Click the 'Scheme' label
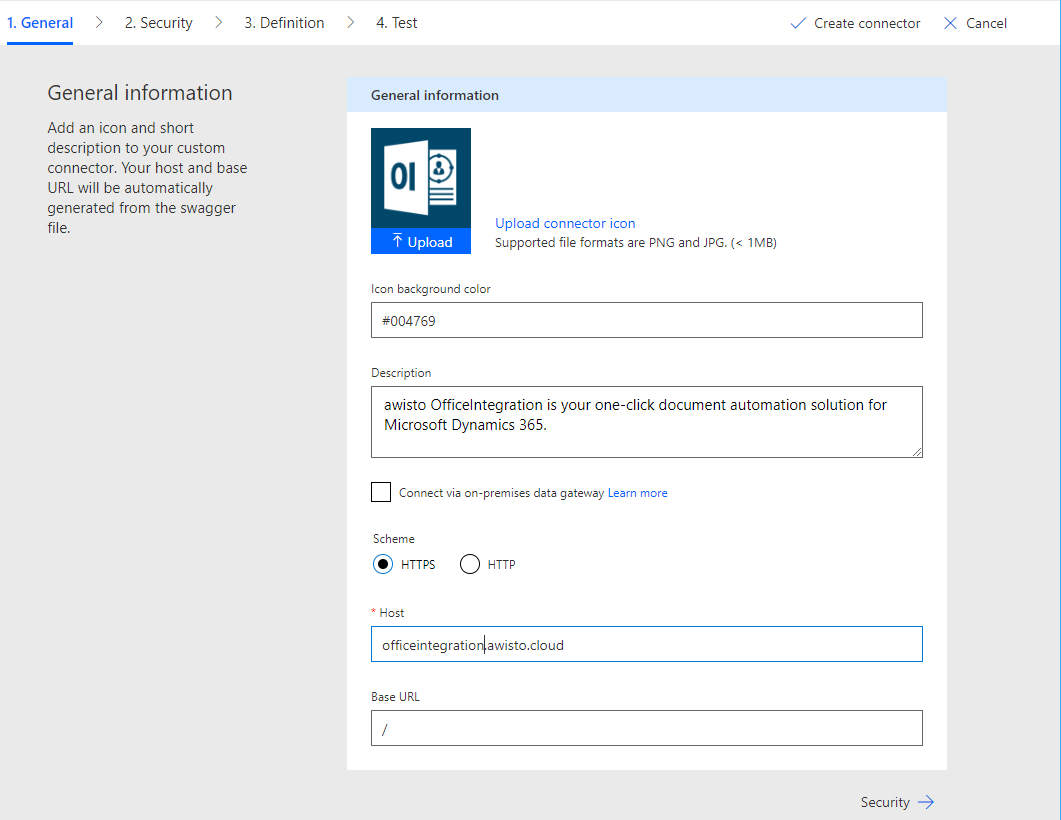The height and width of the screenshot is (820, 1061). pyautogui.click(x=394, y=539)
